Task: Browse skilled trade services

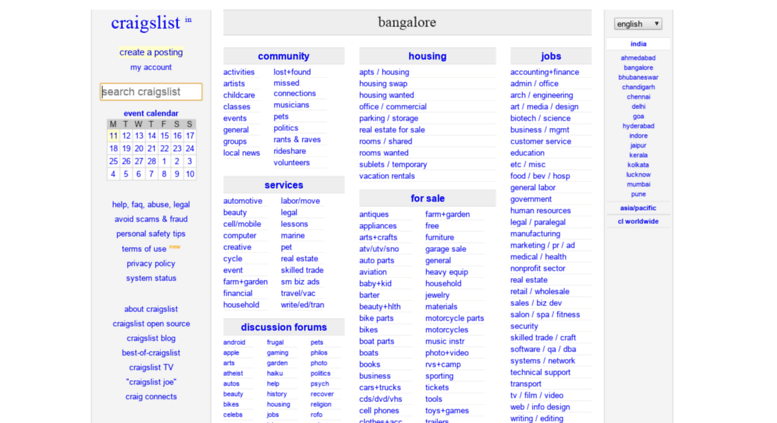Action: [x=302, y=270]
